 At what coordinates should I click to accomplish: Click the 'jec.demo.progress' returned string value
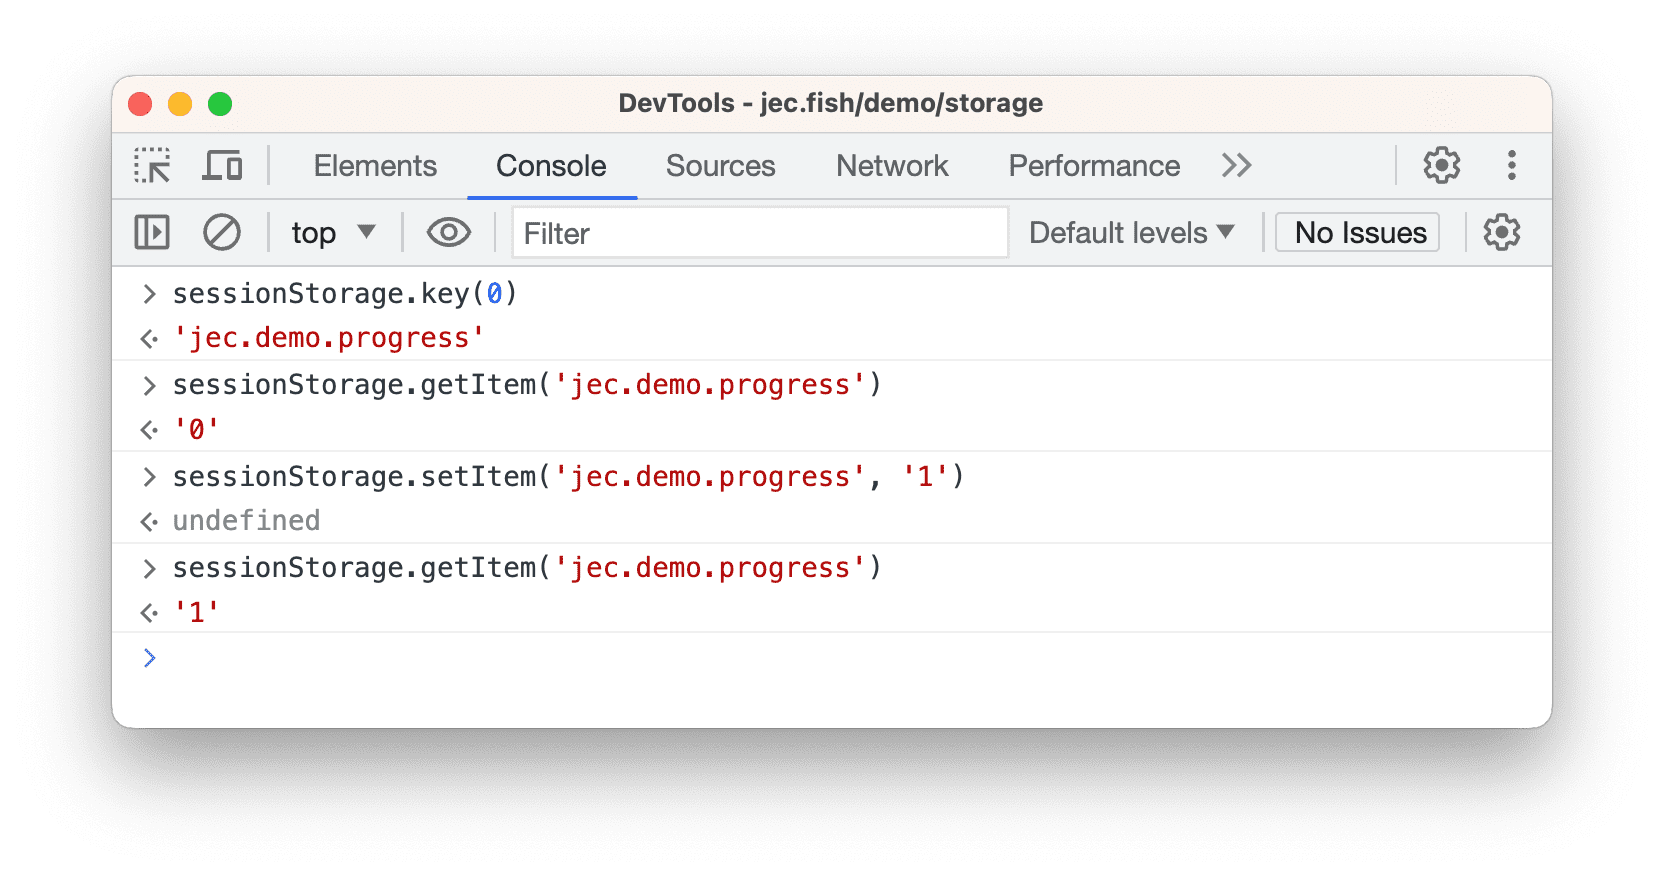pyautogui.click(x=330, y=337)
